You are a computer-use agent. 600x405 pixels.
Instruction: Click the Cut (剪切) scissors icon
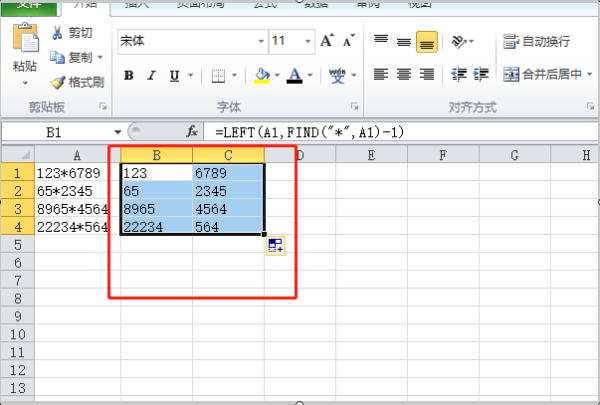pyautogui.click(x=59, y=34)
